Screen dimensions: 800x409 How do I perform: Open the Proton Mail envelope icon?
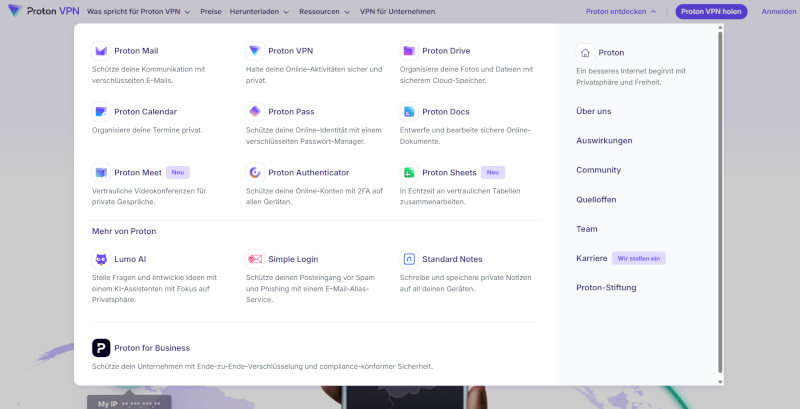pos(101,51)
